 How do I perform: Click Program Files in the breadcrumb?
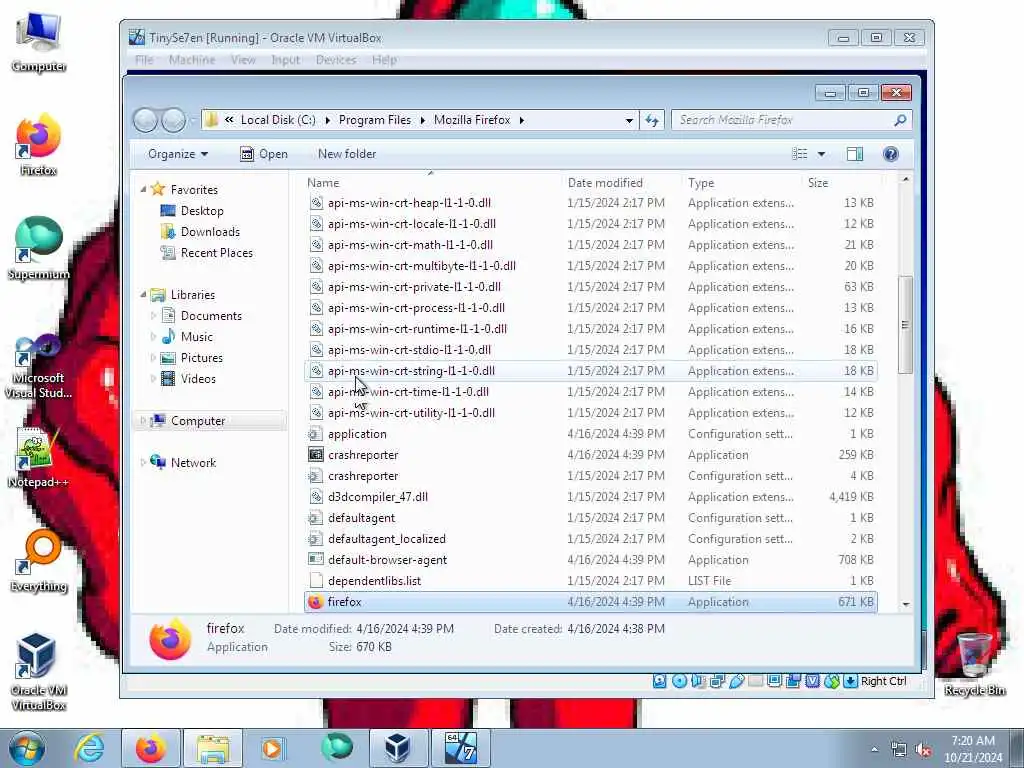(375, 120)
